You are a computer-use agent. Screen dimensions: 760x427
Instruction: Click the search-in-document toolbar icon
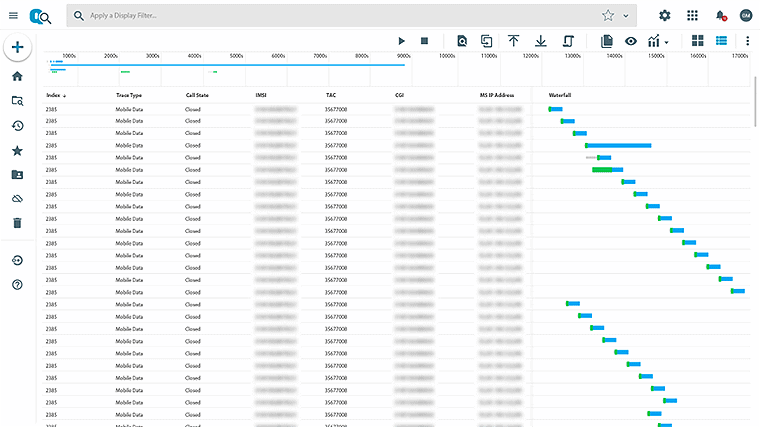pyautogui.click(x=462, y=41)
